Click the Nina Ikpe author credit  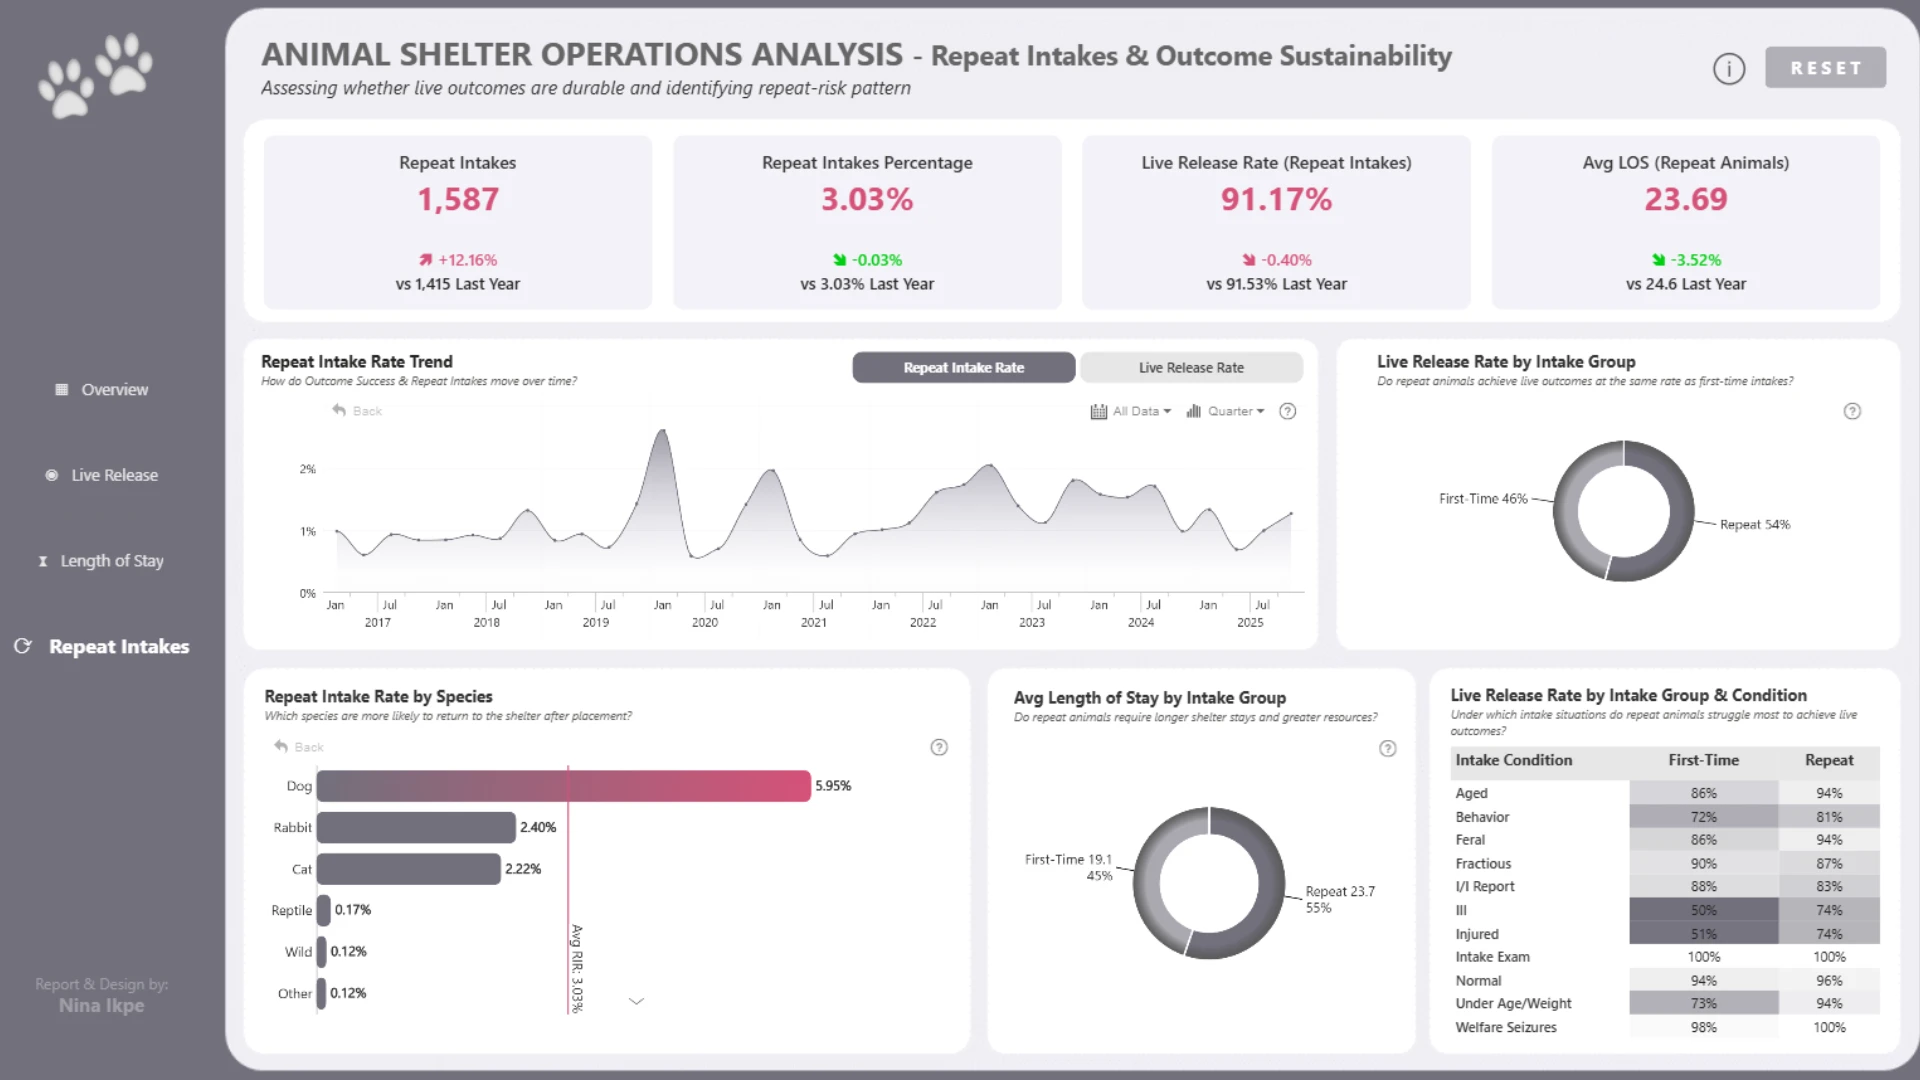pos(101,1006)
